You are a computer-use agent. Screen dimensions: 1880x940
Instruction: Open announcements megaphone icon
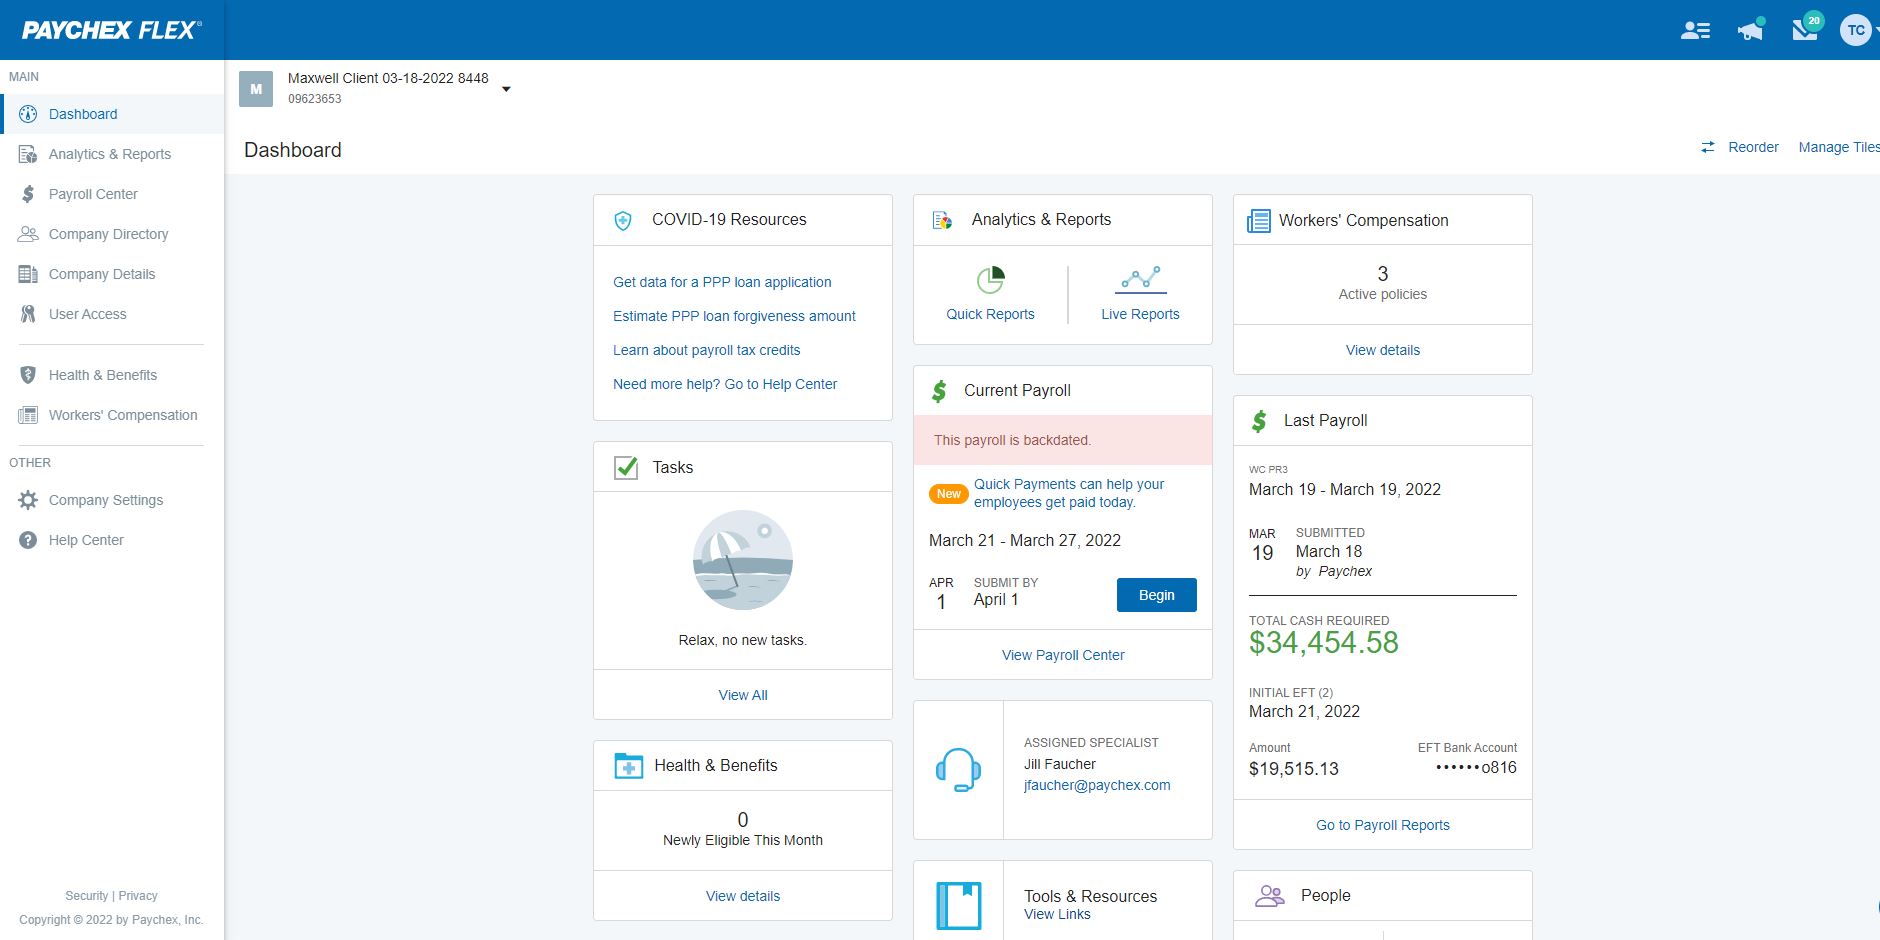pyautogui.click(x=1750, y=31)
